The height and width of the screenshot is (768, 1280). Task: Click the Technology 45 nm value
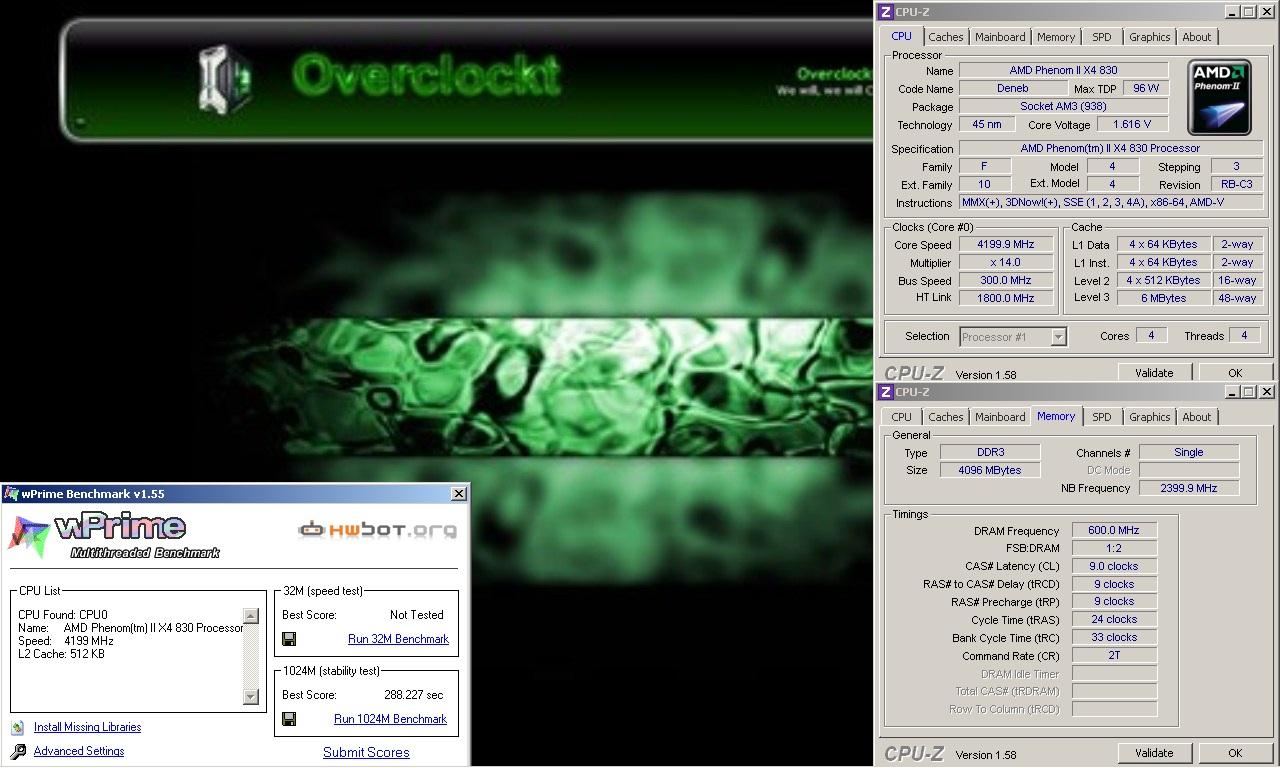(x=987, y=124)
